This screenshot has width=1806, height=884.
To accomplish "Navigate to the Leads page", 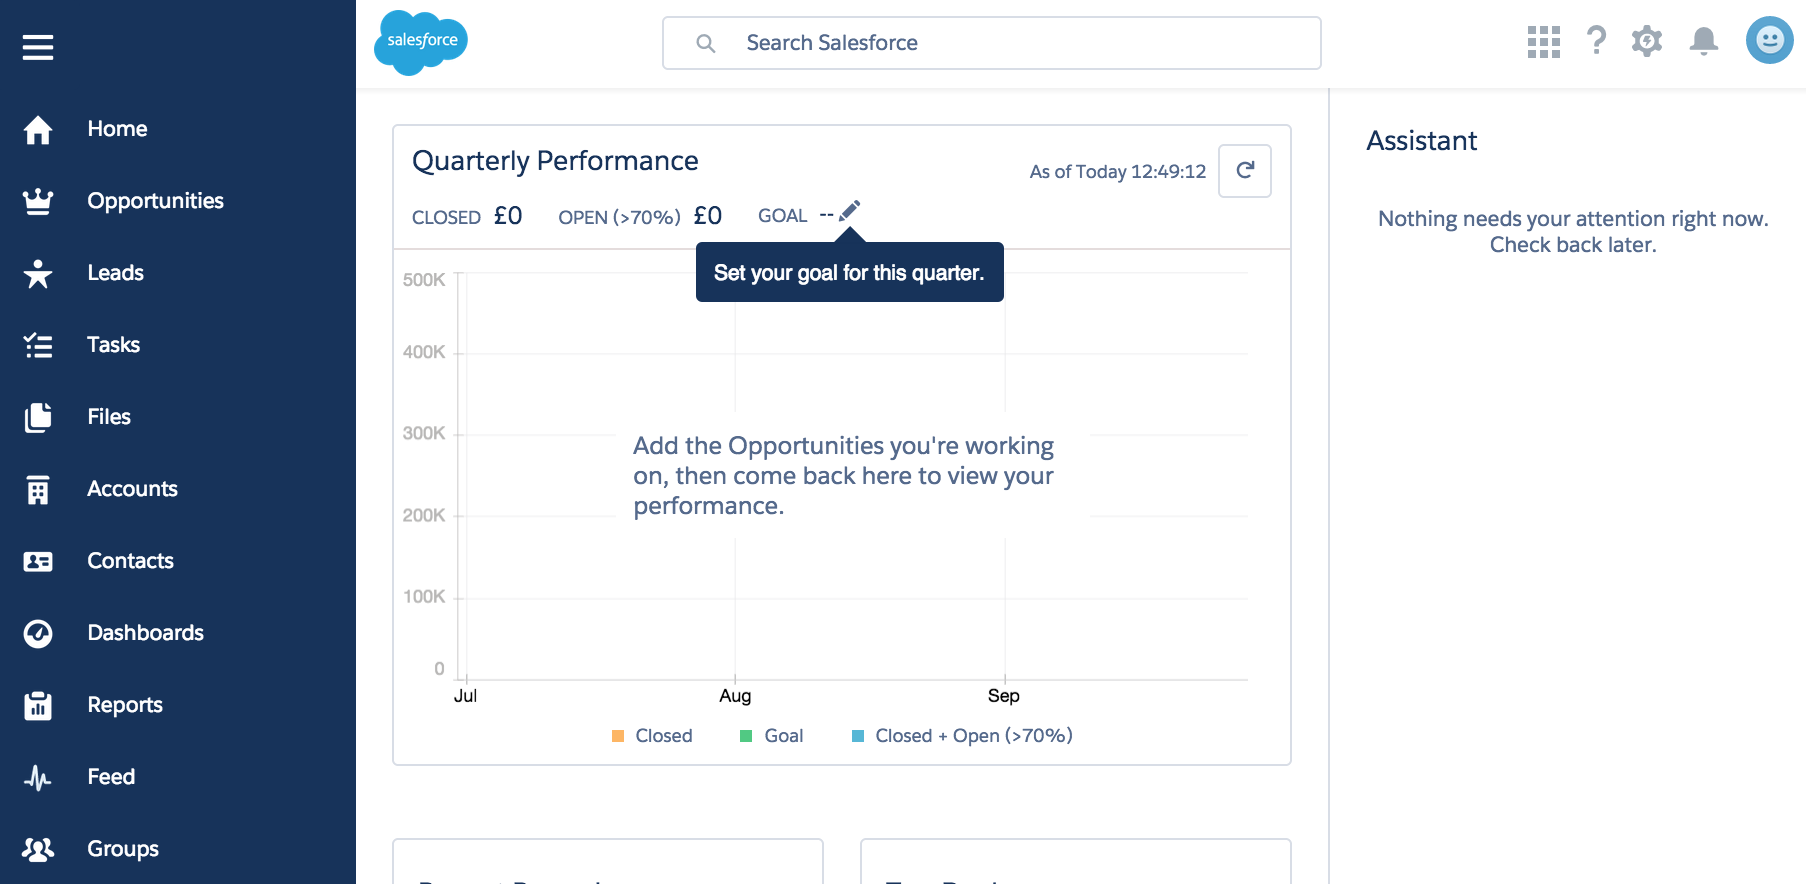I will point(115,273).
